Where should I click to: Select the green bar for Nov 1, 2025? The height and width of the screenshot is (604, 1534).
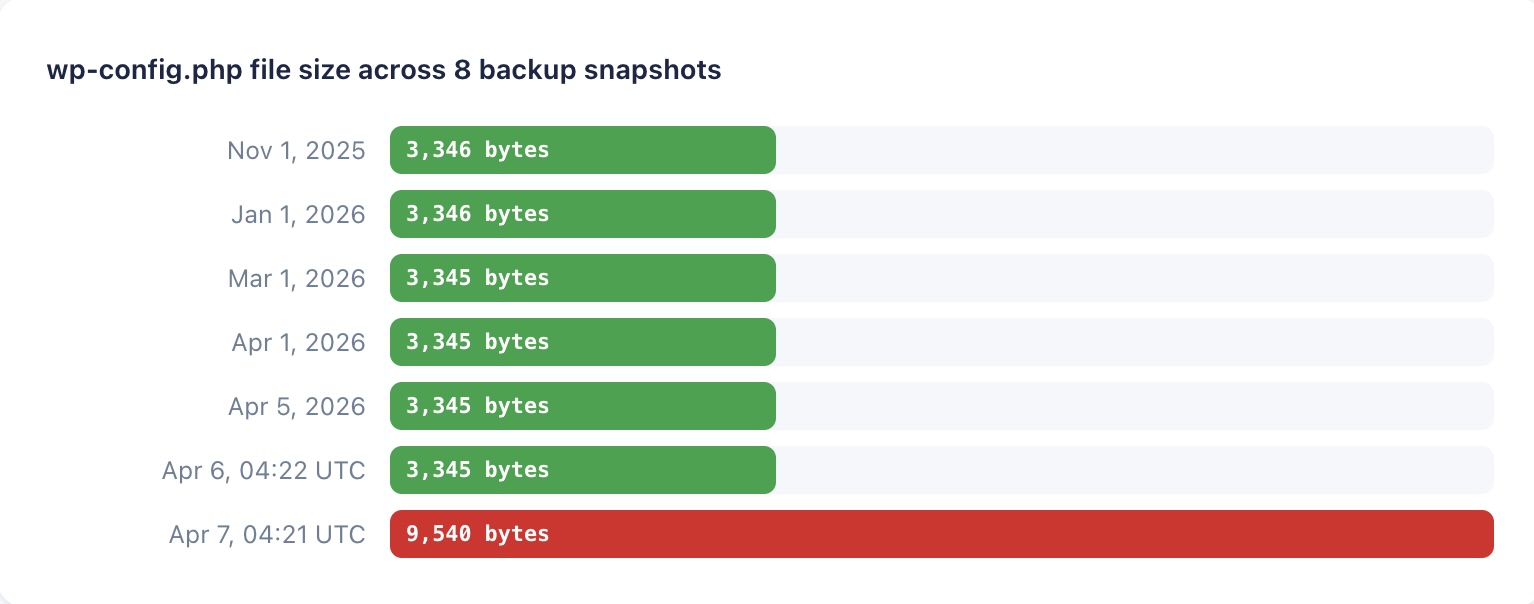click(x=660, y=150)
